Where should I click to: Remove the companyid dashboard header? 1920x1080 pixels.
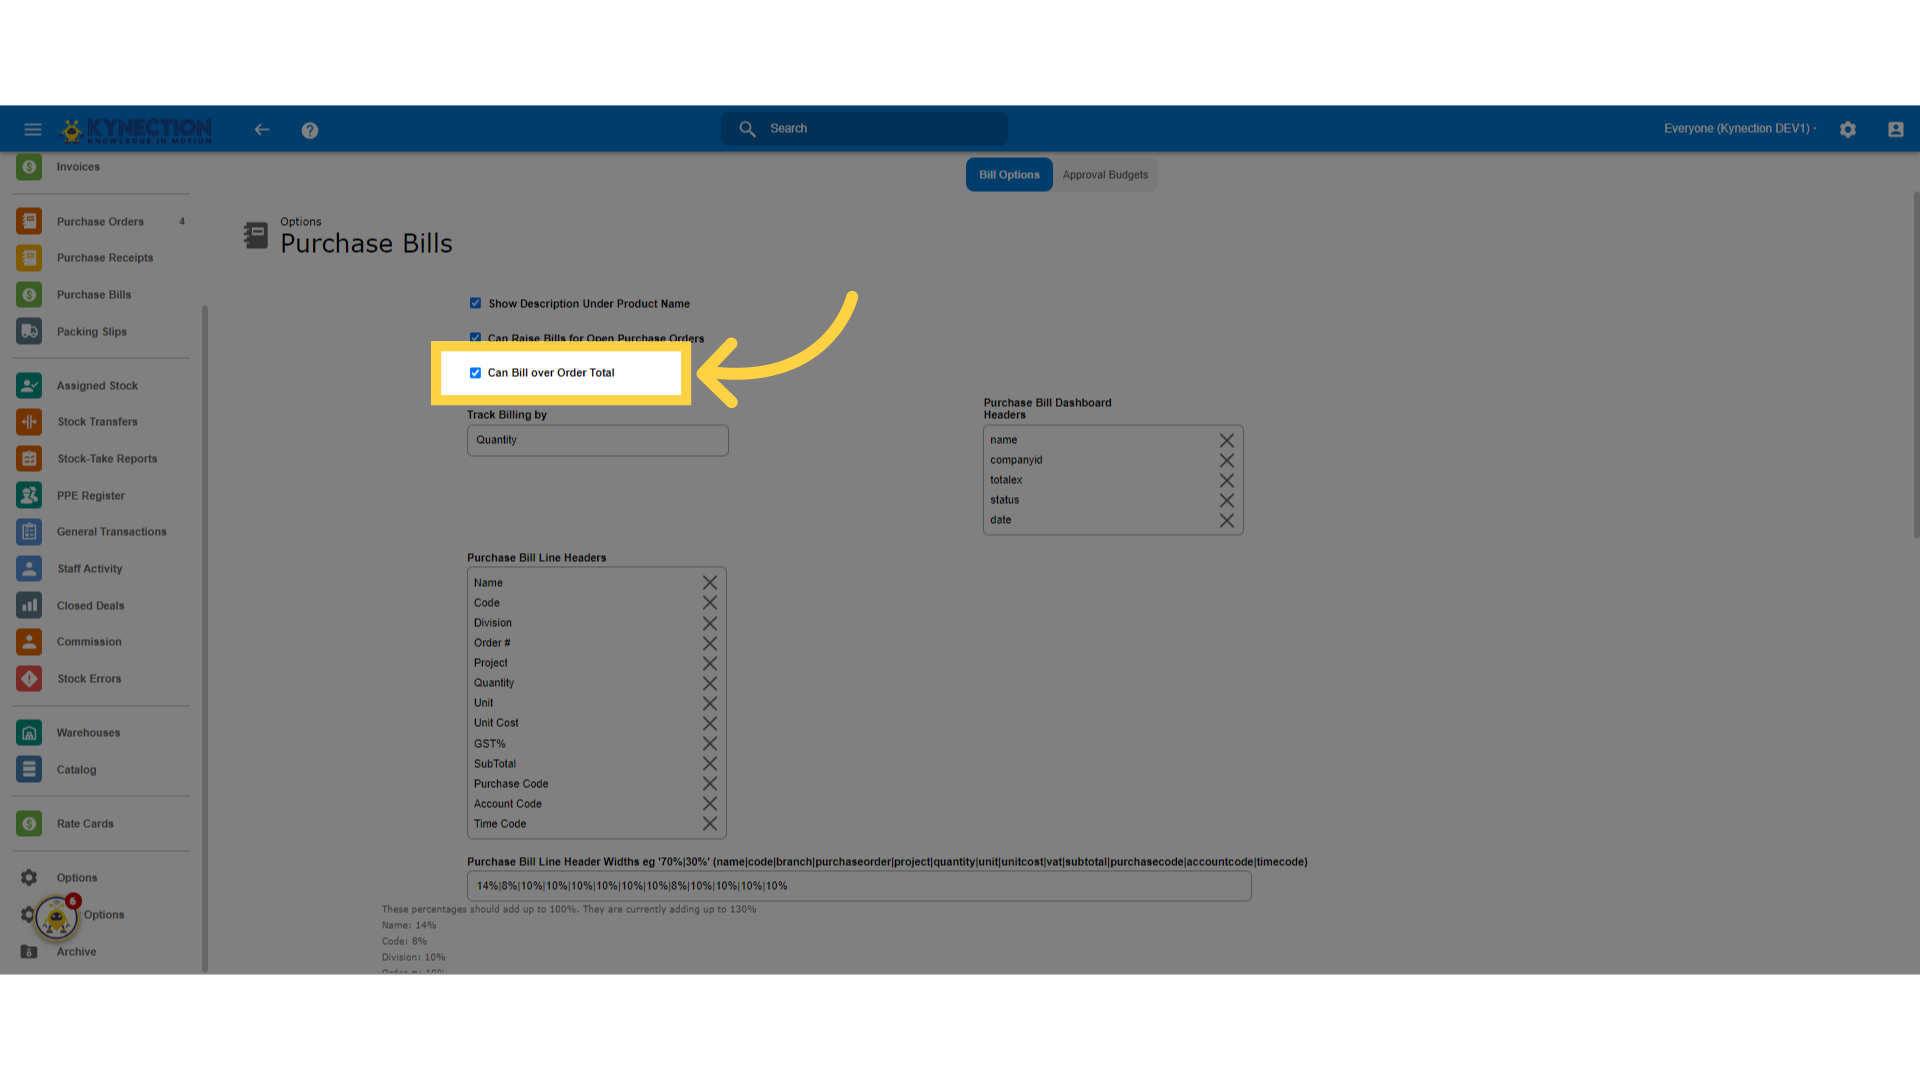pyautogui.click(x=1227, y=460)
